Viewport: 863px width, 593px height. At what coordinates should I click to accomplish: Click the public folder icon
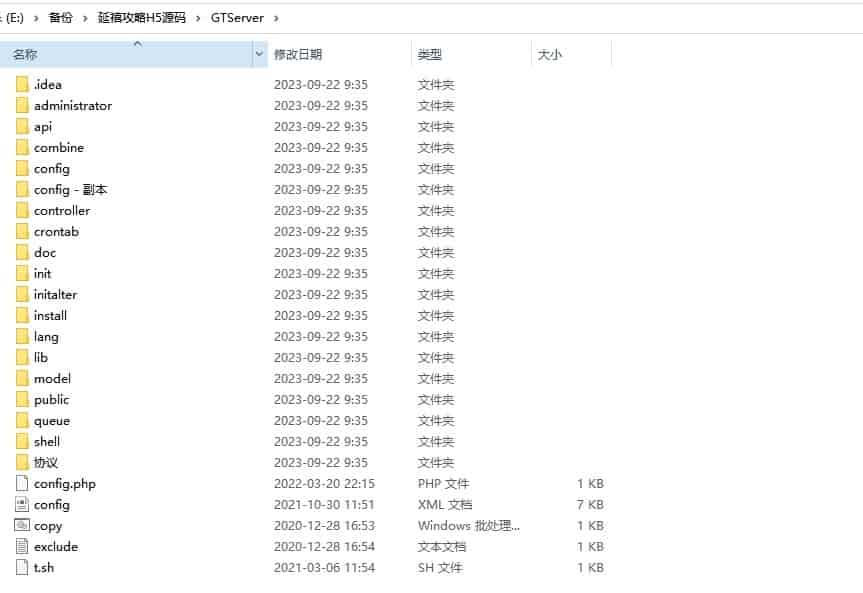22,399
